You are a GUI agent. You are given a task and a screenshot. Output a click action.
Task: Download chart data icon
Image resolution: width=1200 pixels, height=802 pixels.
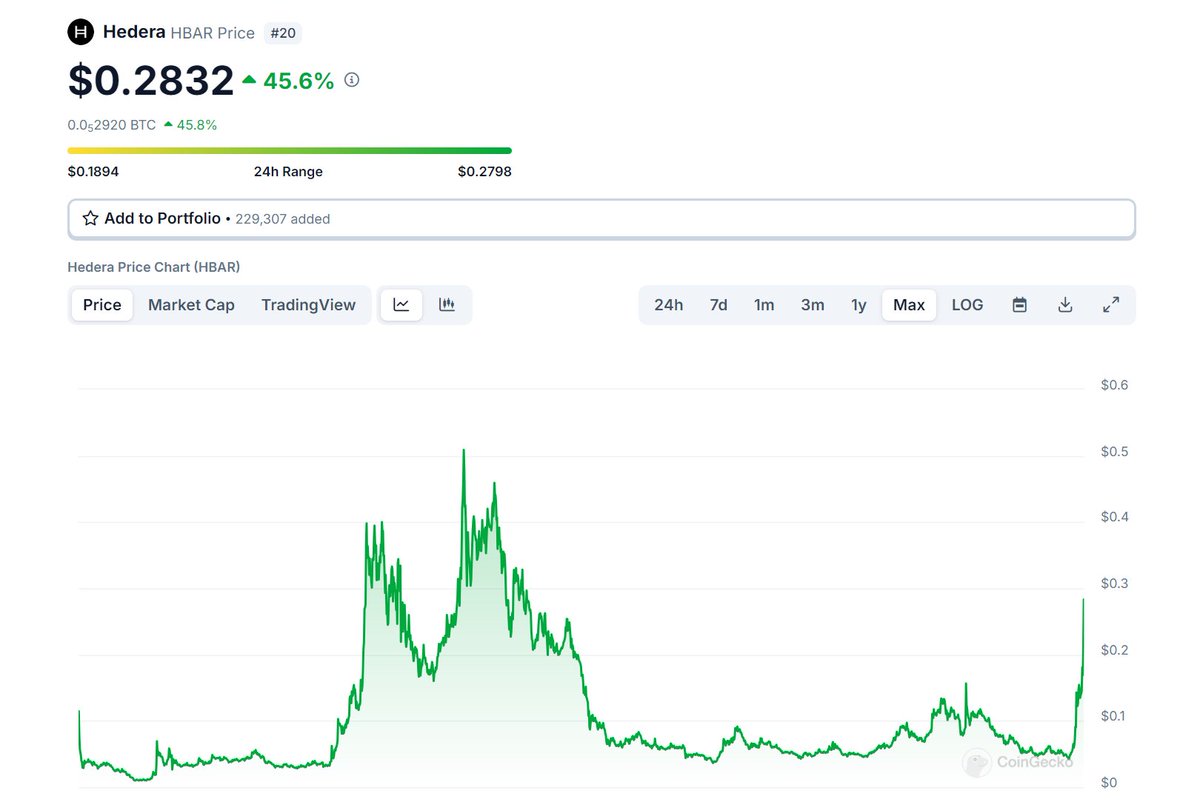click(1065, 305)
